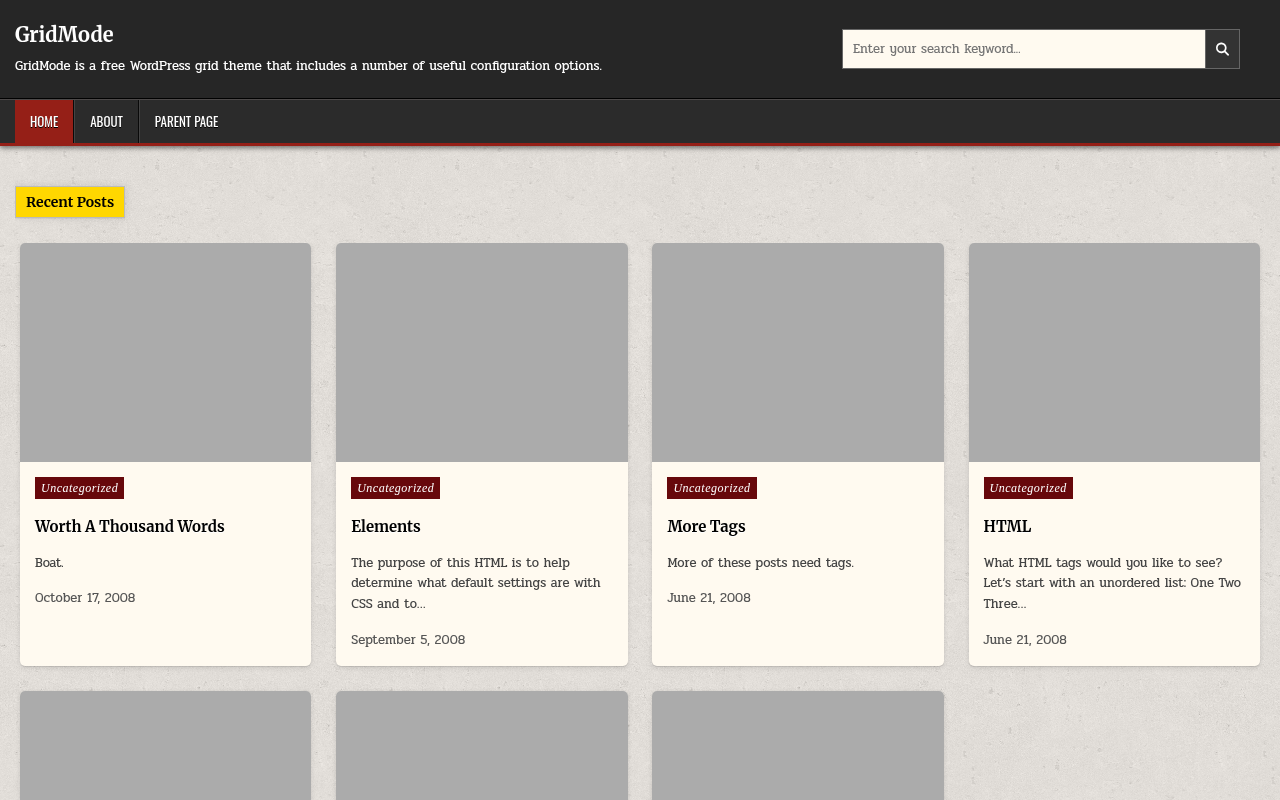
Task: Open the Worth A Thousand Words post
Action: pos(130,526)
